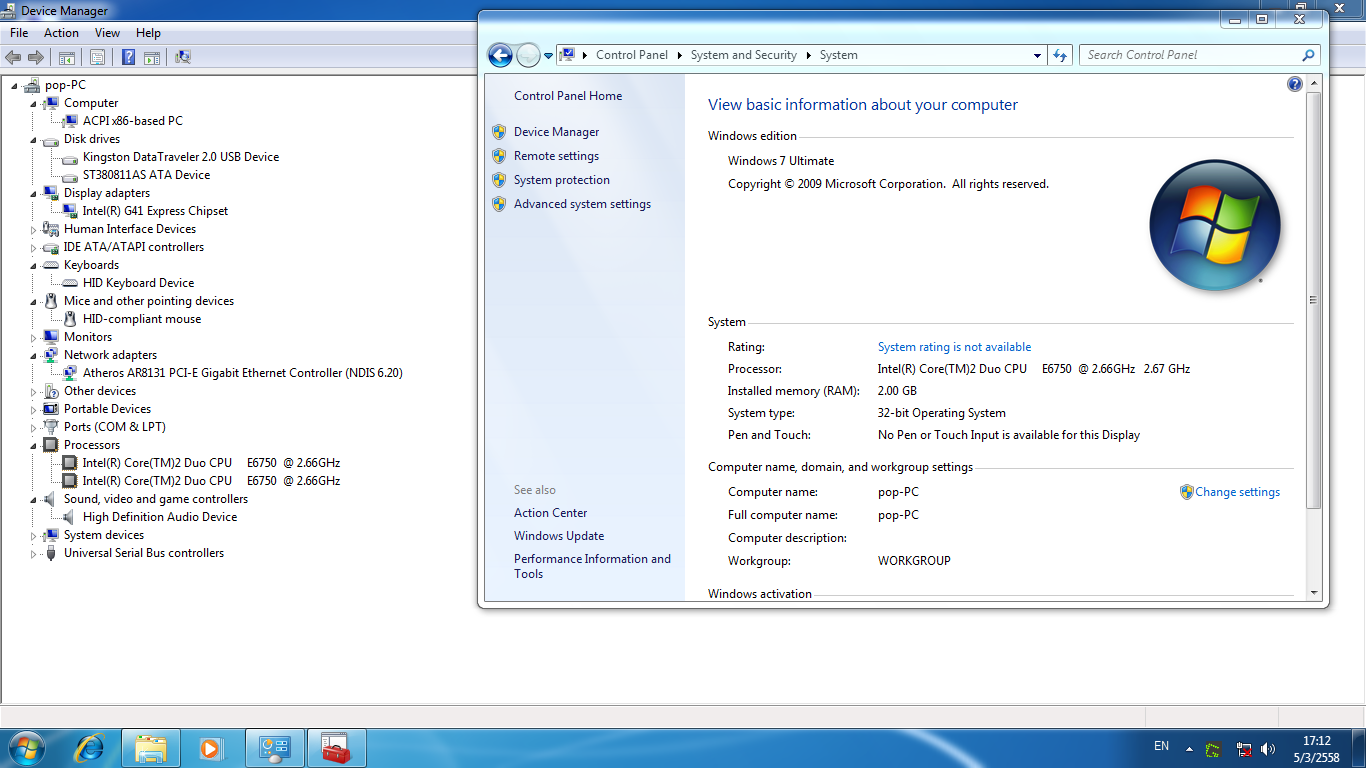Open the File menu in Device Manager
The image size is (1366, 768).
[x=19, y=33]
